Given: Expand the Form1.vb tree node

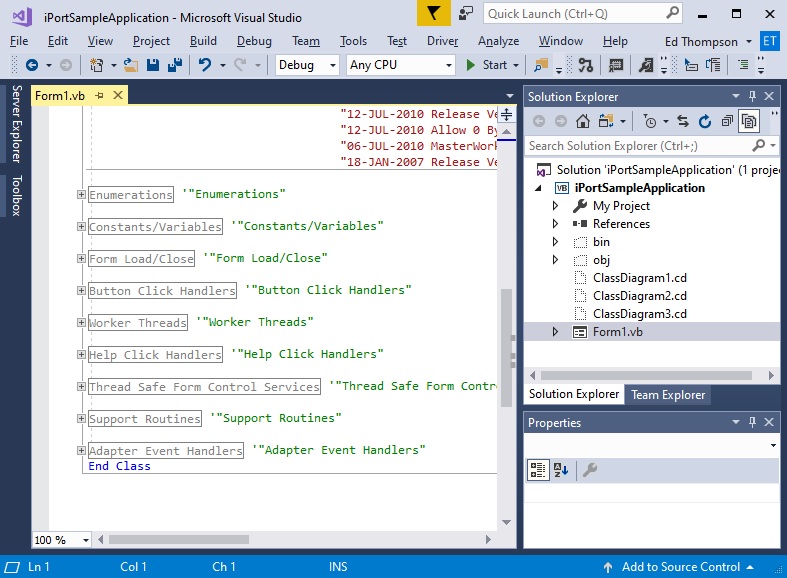Looking at the screenshot, I should pos(555,332).
